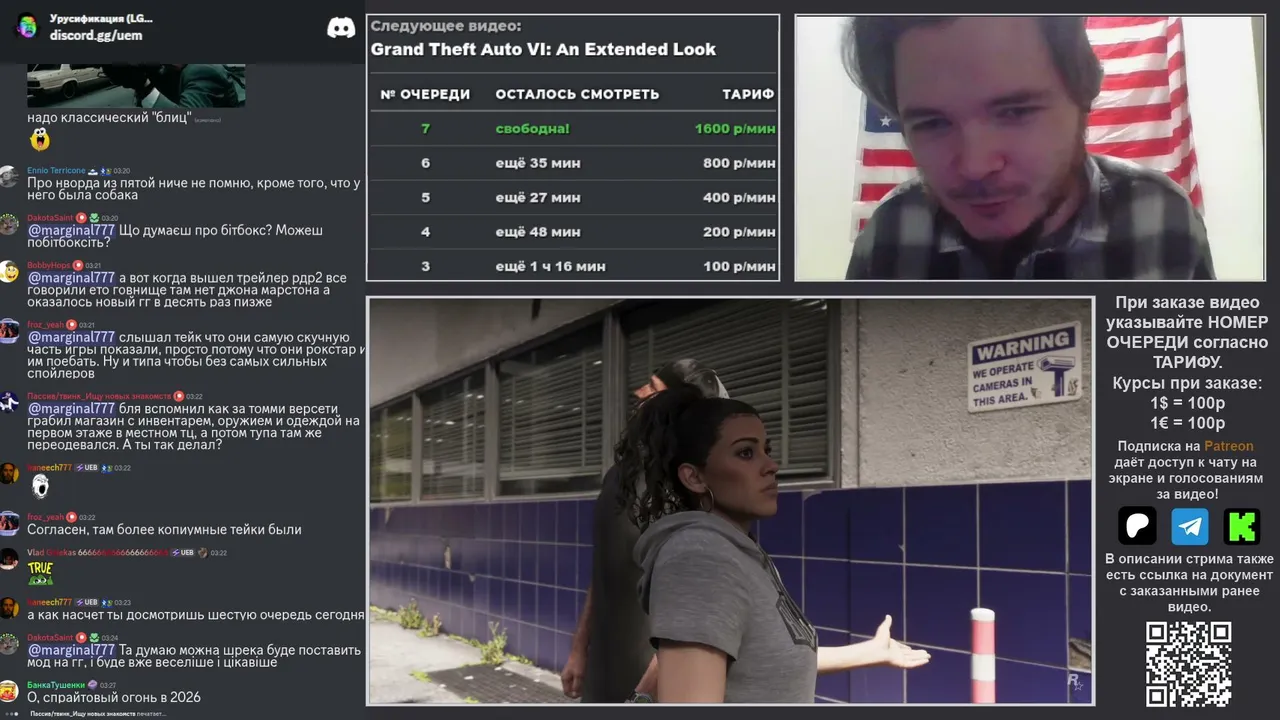Viewport: 1280px width, 720px height.
Task: Click the '200 р/мин' tariff cell
Action: click(739, 232)
